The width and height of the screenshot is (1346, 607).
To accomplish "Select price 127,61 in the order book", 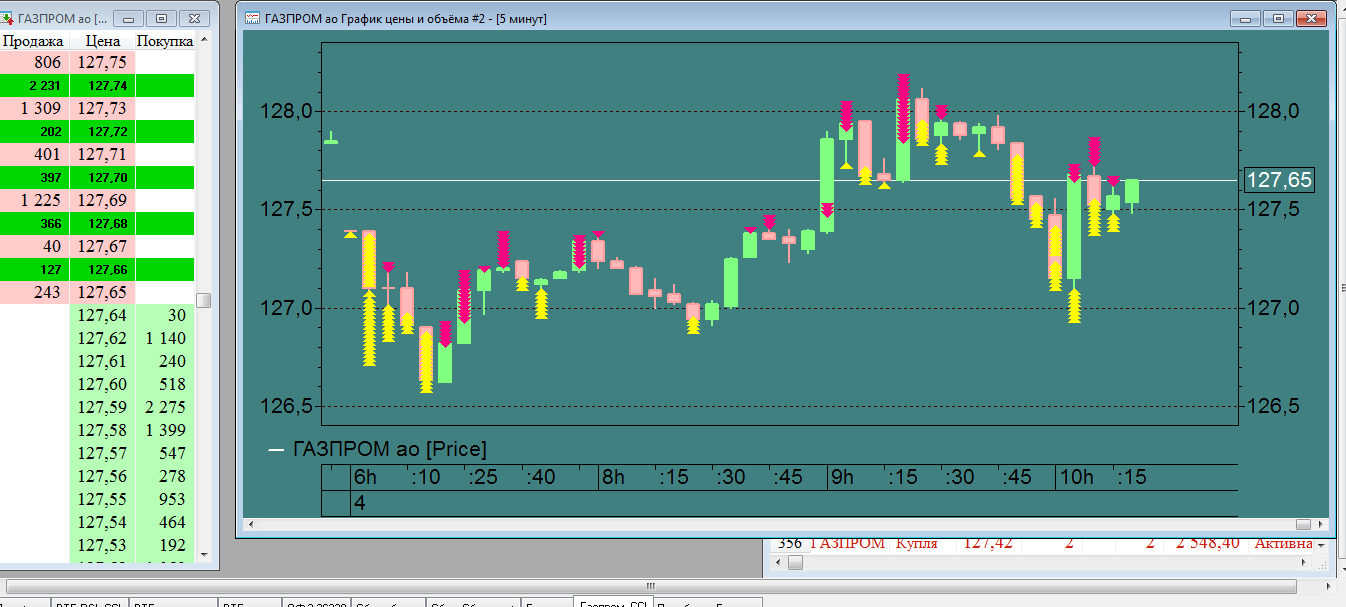I will pyautogui.click(x=102, y=361).
